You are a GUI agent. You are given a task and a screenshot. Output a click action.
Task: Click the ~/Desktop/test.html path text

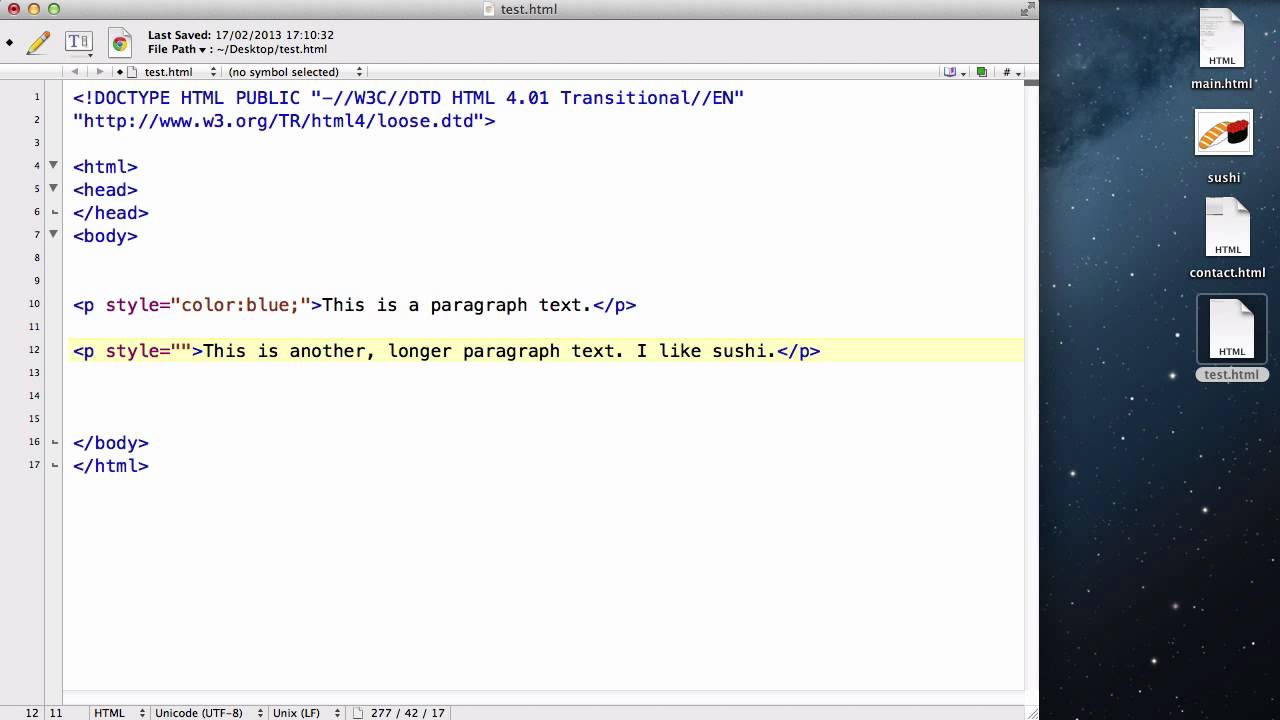point(271,49)
